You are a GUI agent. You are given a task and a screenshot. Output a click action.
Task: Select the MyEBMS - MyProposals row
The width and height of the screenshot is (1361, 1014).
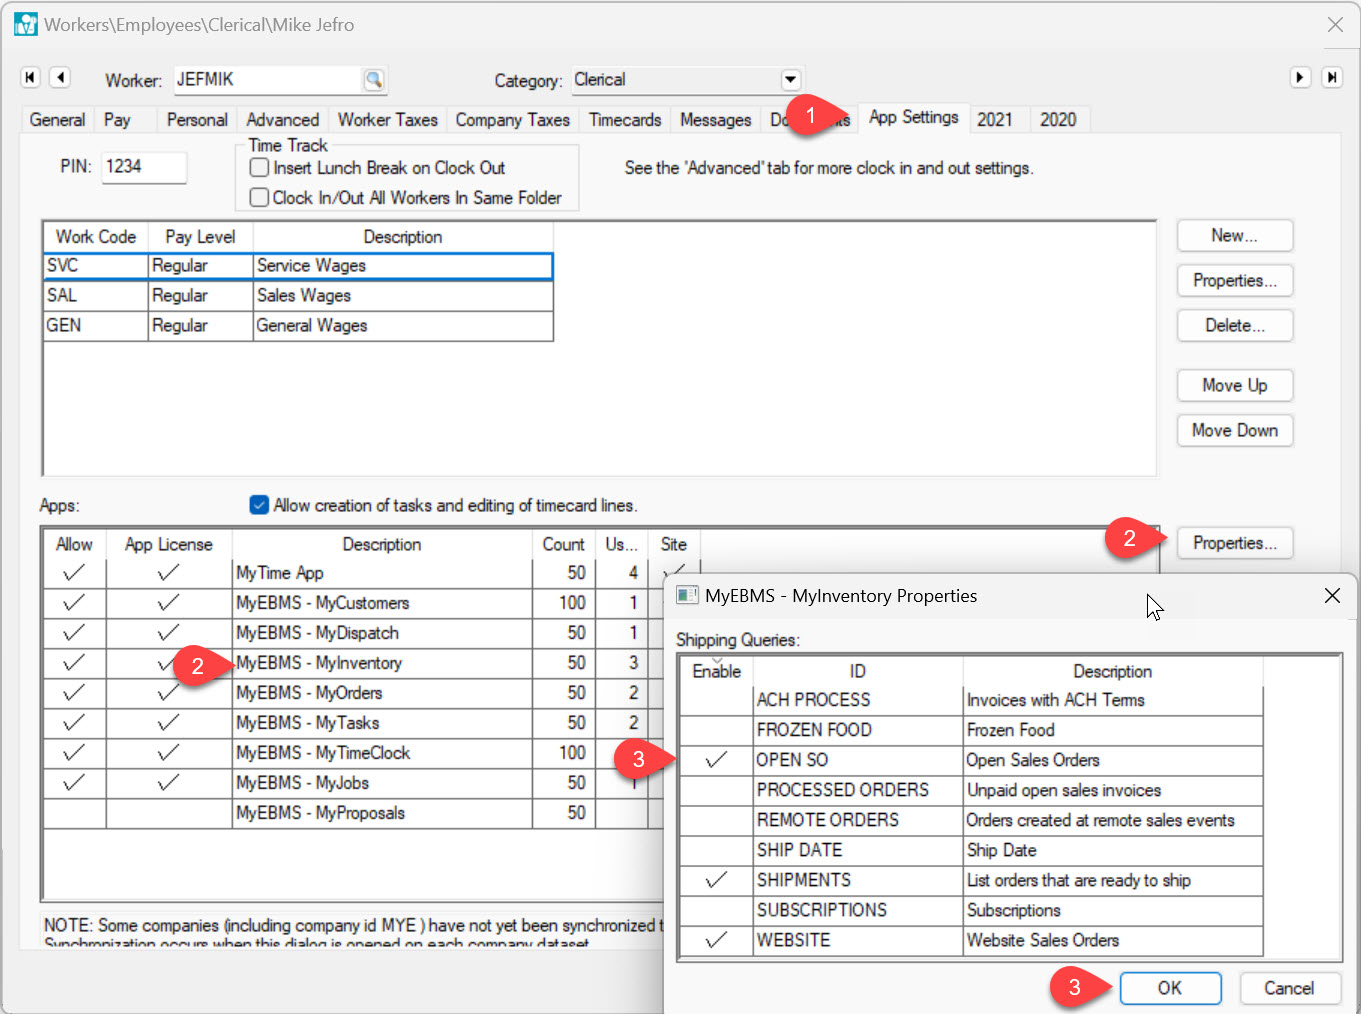(355, 813)
